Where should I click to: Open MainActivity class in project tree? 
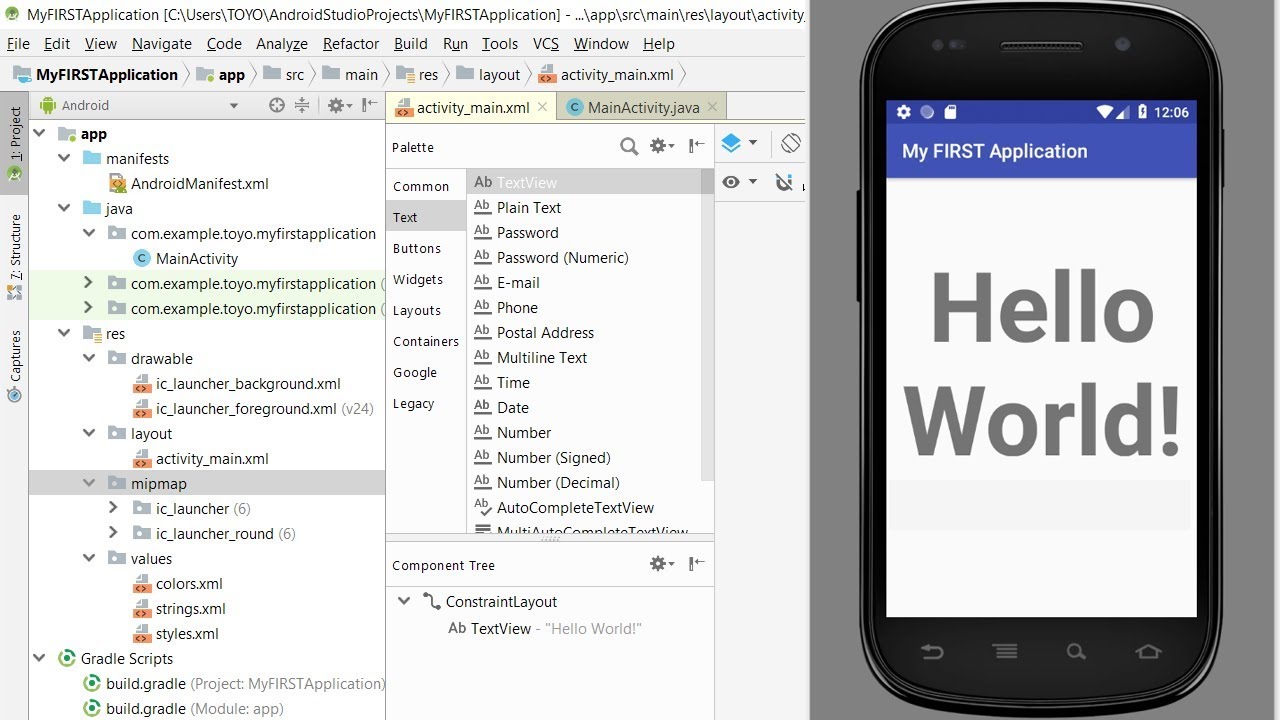point(197,259)
